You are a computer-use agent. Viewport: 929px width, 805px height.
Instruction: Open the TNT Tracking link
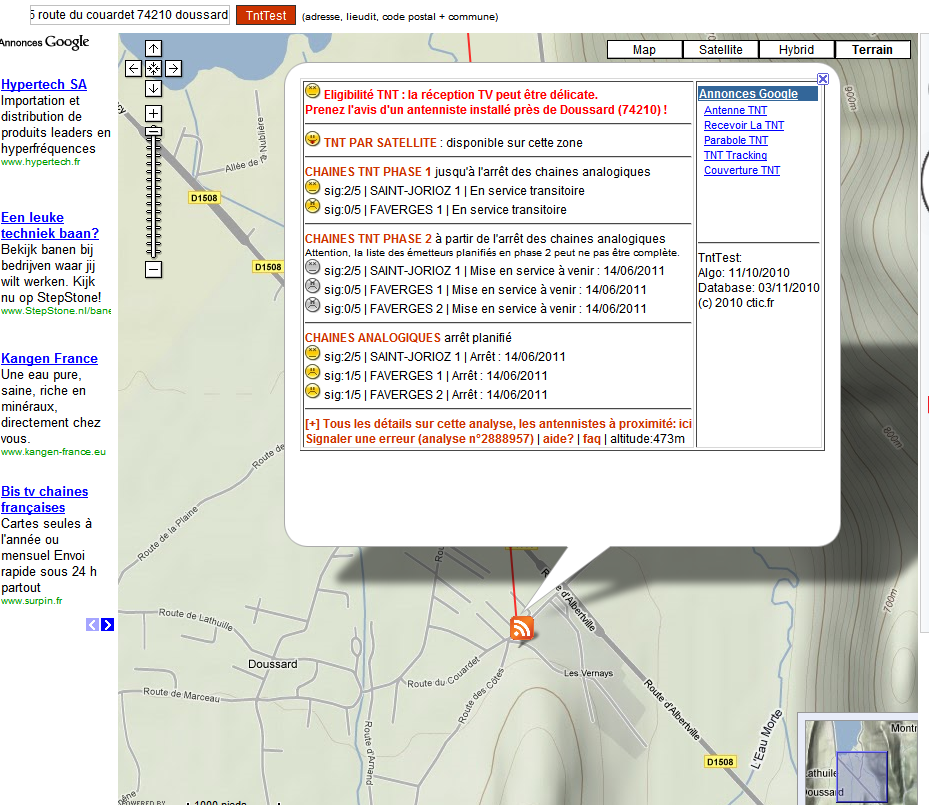[x=735, y=155]
